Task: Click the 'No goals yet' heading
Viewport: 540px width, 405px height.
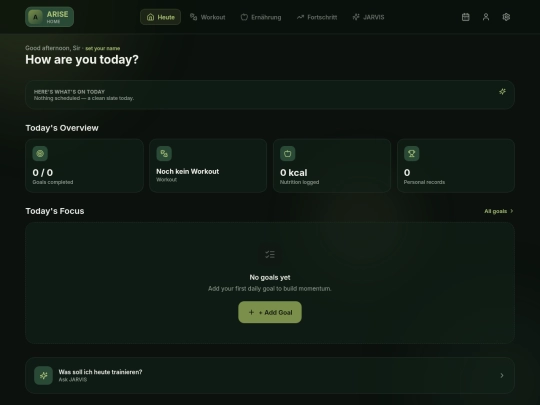Action: tap(270, 277)
